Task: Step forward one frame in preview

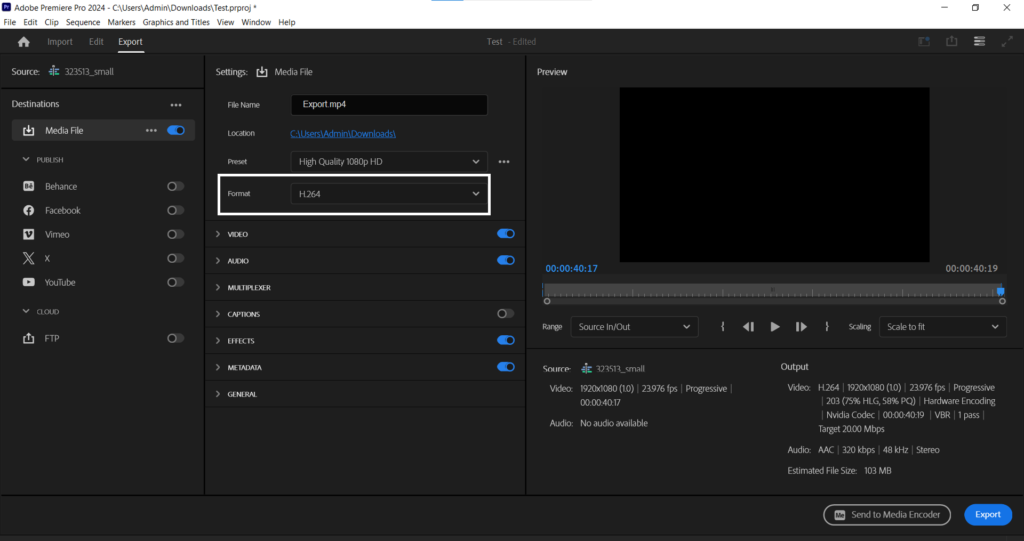Action: tap(801, 327)
